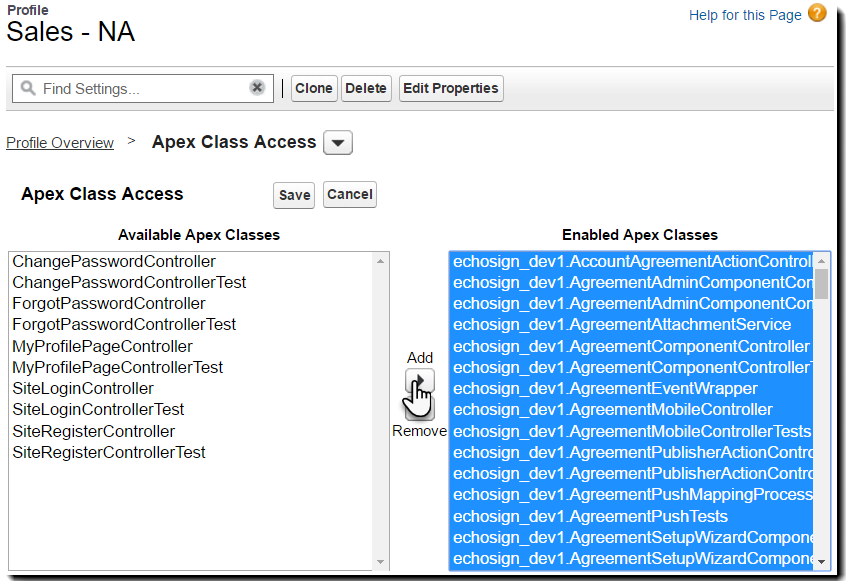Expand the Apex Class Access dropdown
Screen dimensions: 846x581
tap(338, 143)
